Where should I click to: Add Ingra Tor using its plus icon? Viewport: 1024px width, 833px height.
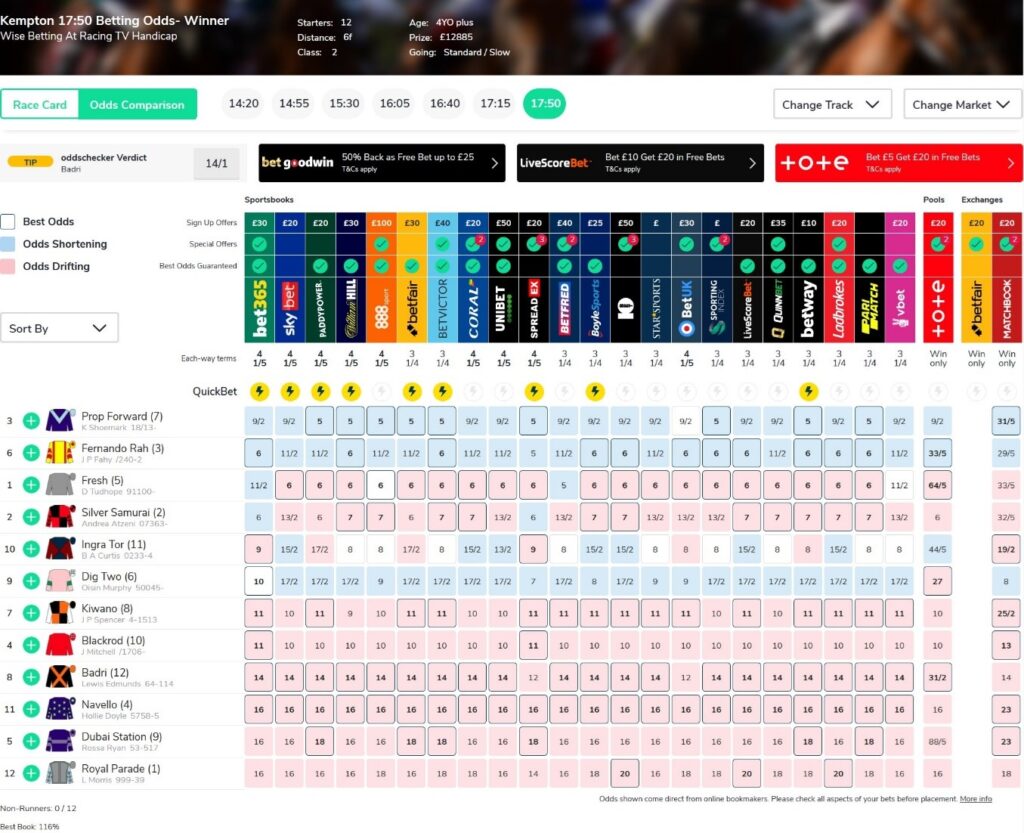[31, 549]
